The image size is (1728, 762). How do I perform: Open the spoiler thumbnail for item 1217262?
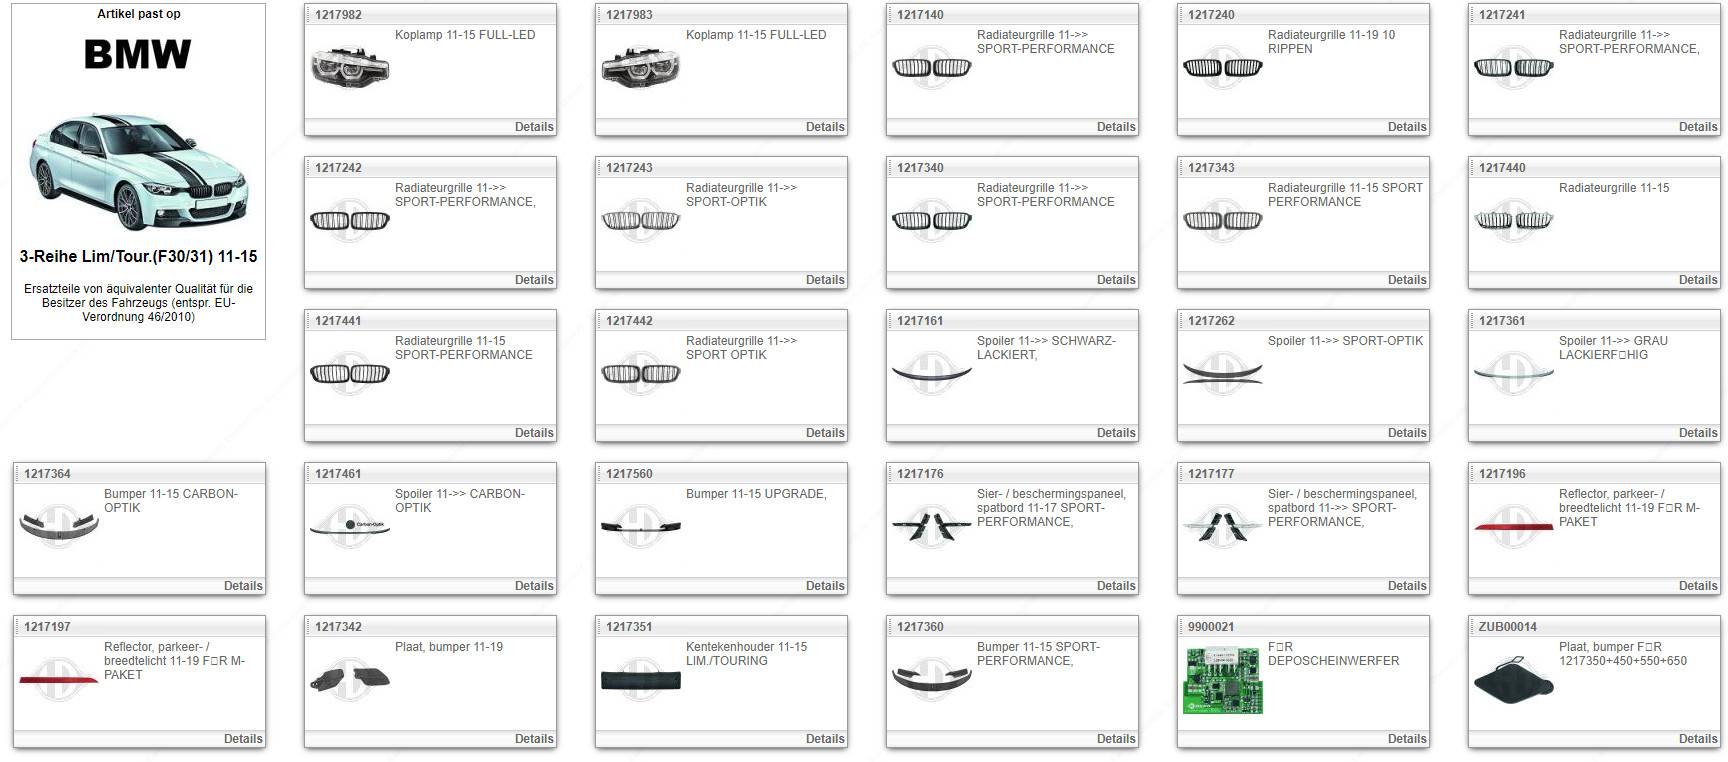(1223, 374)
